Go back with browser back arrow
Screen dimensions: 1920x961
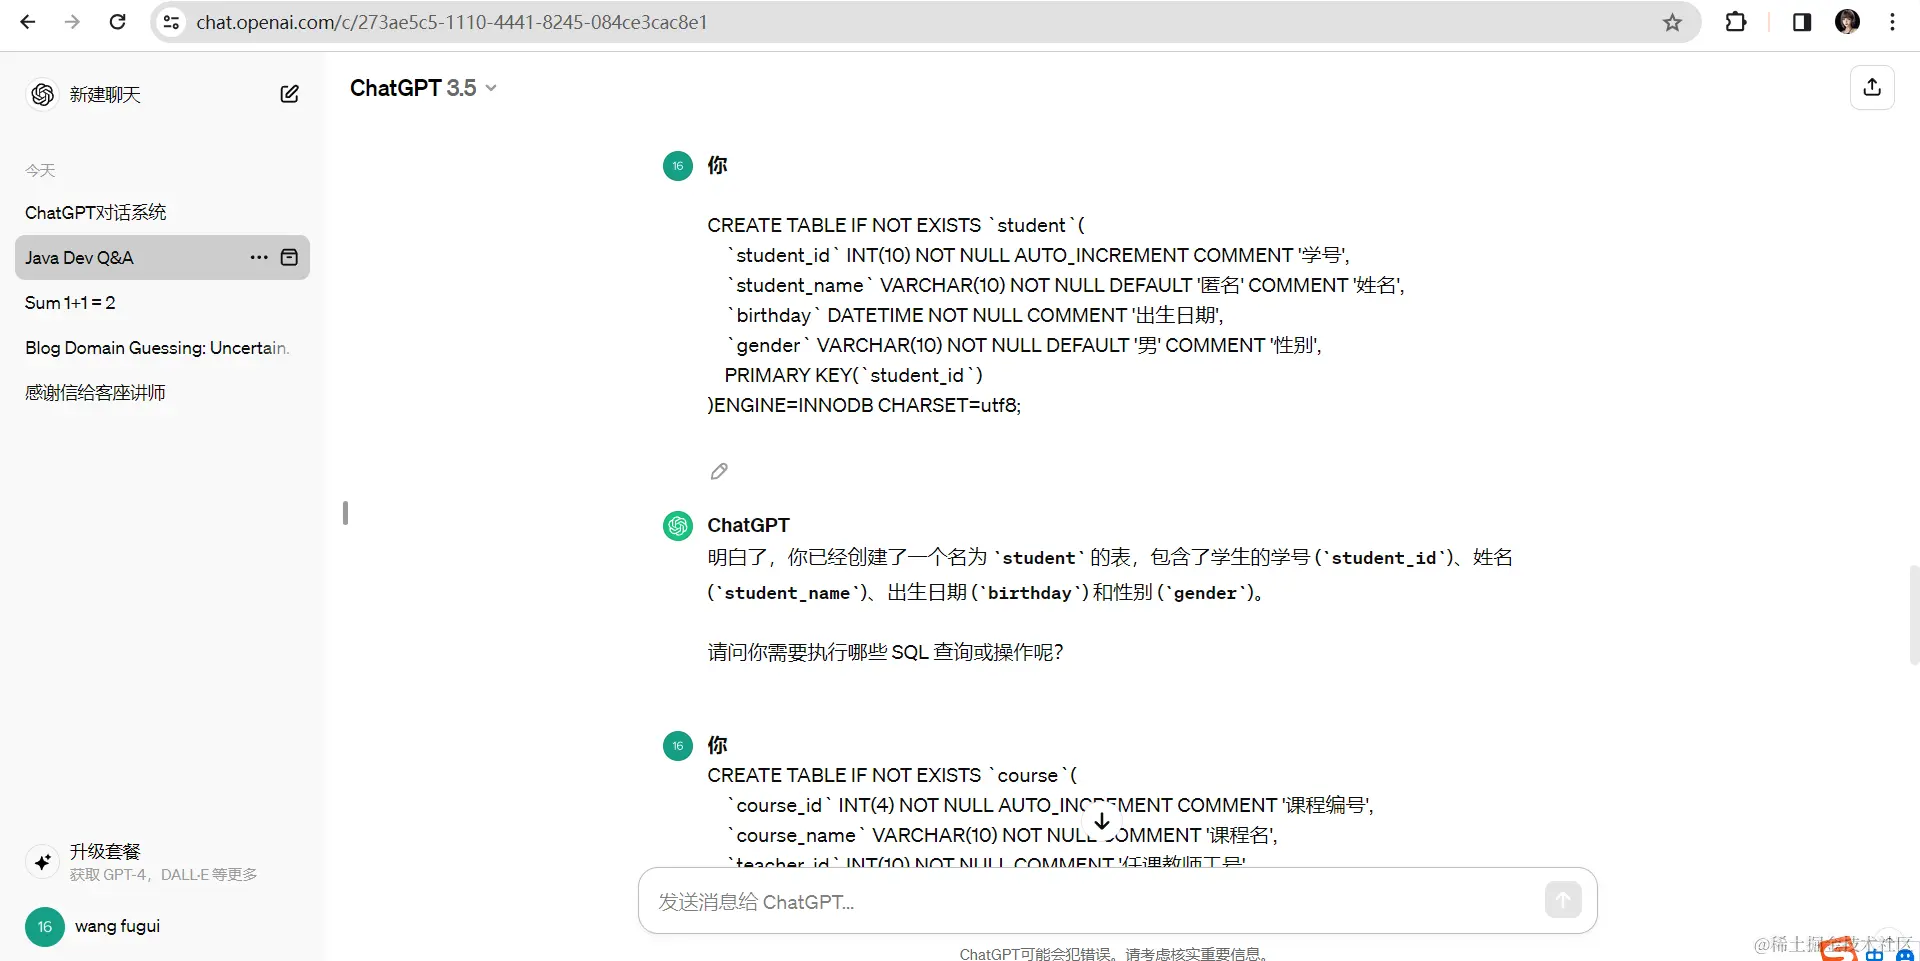27,22
